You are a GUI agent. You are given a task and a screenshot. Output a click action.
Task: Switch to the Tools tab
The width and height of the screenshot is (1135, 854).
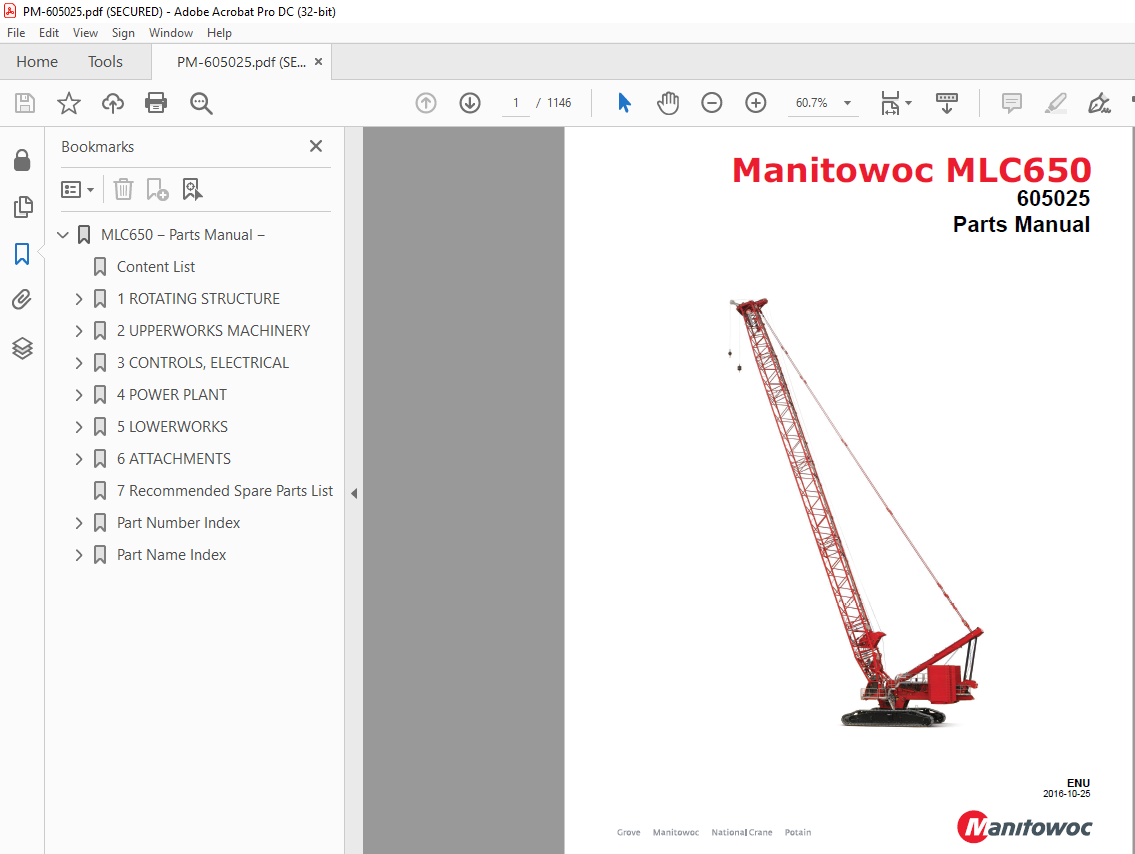tap(105, 62)
